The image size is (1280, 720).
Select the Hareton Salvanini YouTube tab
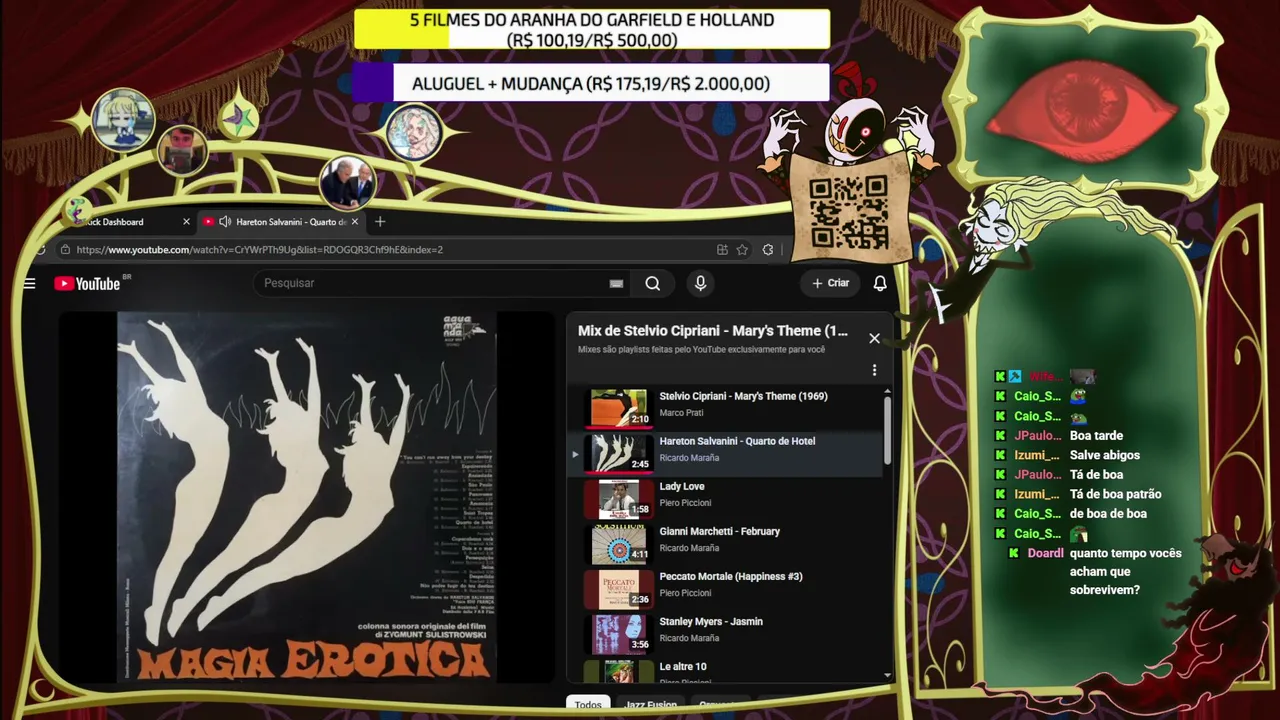[281, 222]
